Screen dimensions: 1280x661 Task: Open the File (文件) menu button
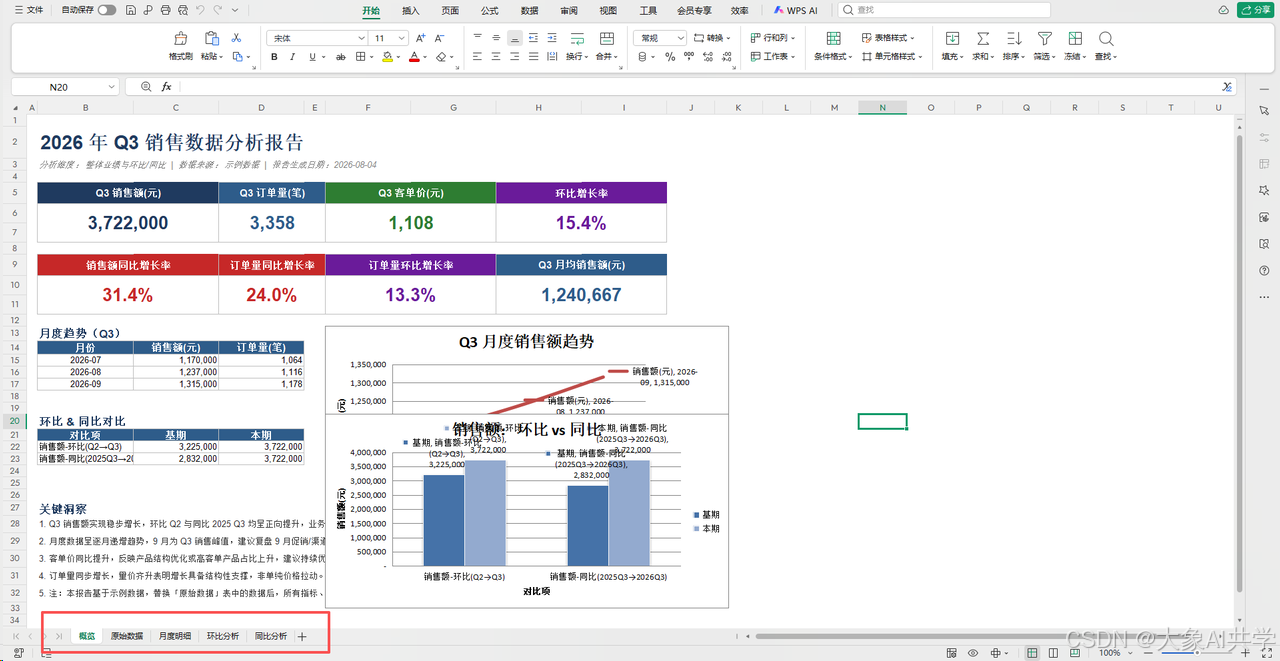coord(29,10)
